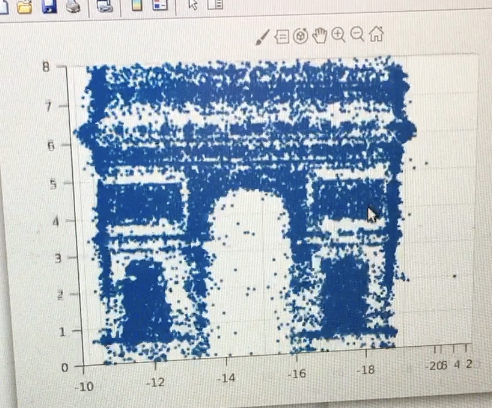The image size is (492, 408).
Task: Toggle the Zoom In magnifier tool
Action: click(x=338, y=35)
